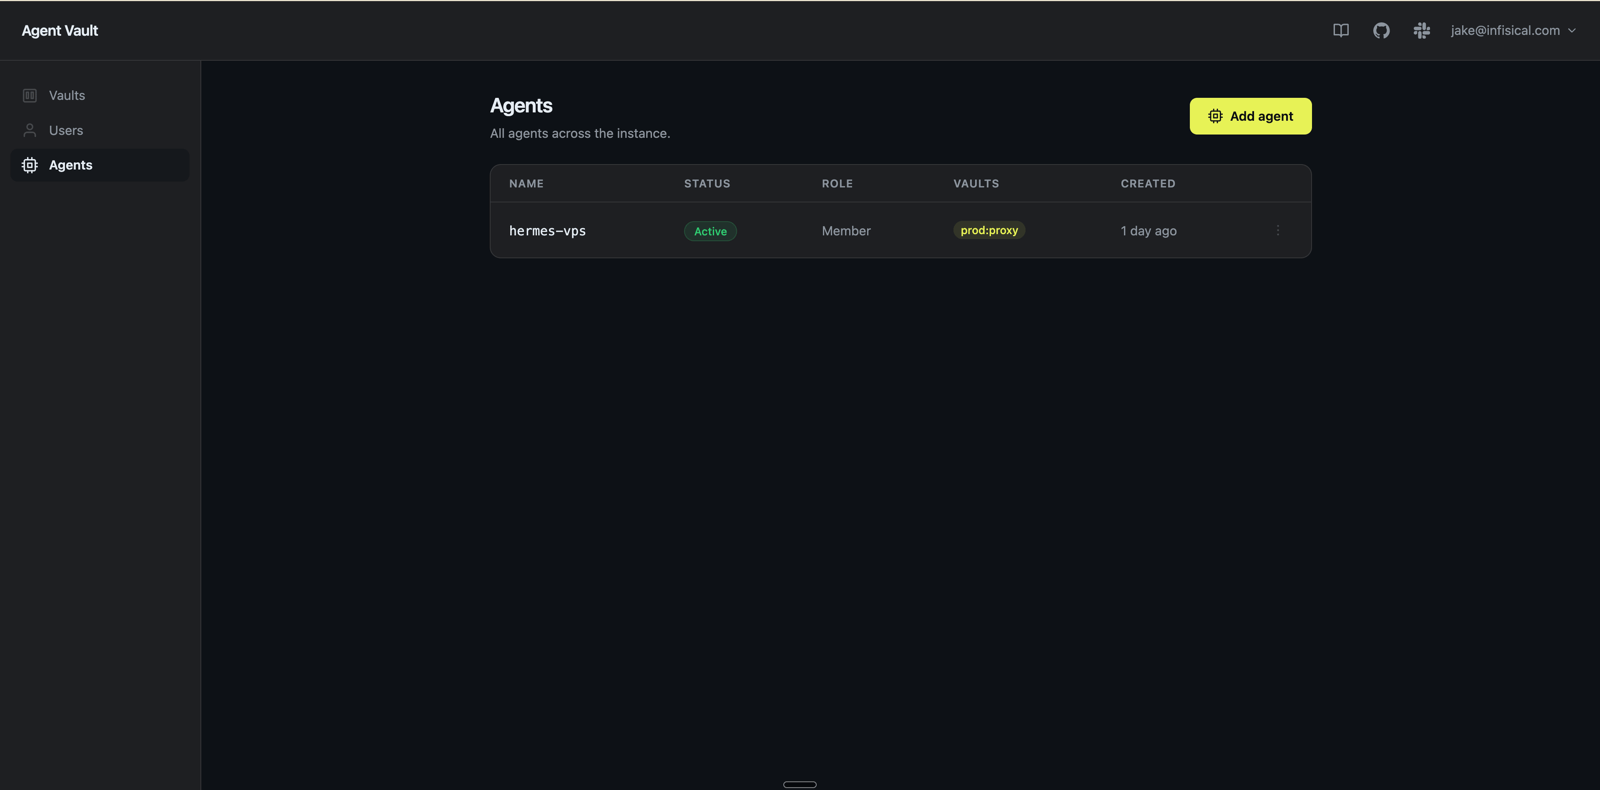Click the hermes-vps agent name
1600x790 pixels.
tap(547, 231)
